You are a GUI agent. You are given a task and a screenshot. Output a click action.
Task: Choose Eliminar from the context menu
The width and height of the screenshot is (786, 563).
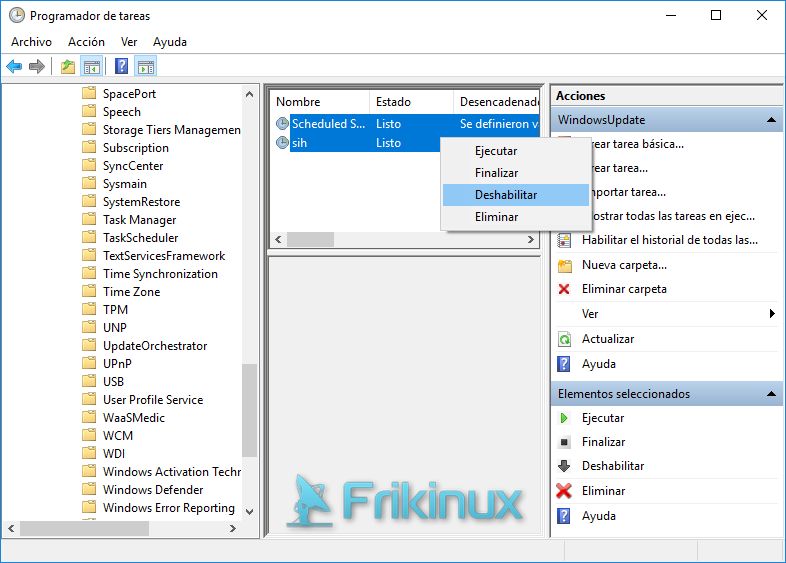(x=516, y=217)
